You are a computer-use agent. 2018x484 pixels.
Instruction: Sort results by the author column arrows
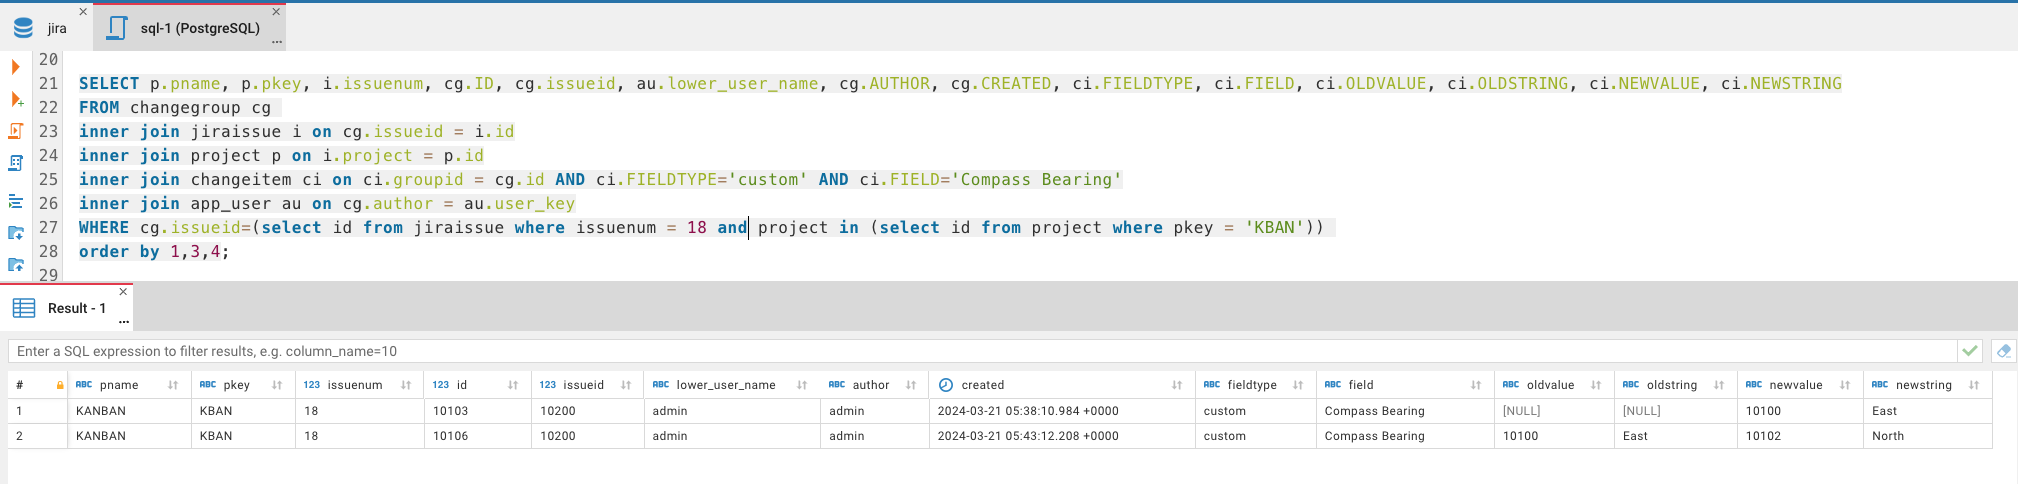pyautogui.click(x=911, y=385)
